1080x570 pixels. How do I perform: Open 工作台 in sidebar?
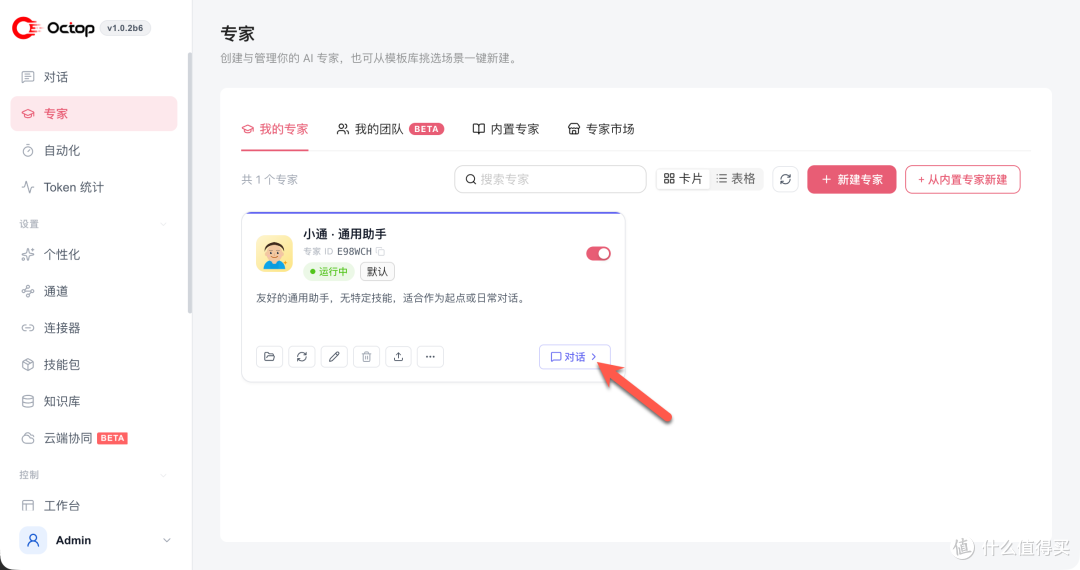[94, 505]
